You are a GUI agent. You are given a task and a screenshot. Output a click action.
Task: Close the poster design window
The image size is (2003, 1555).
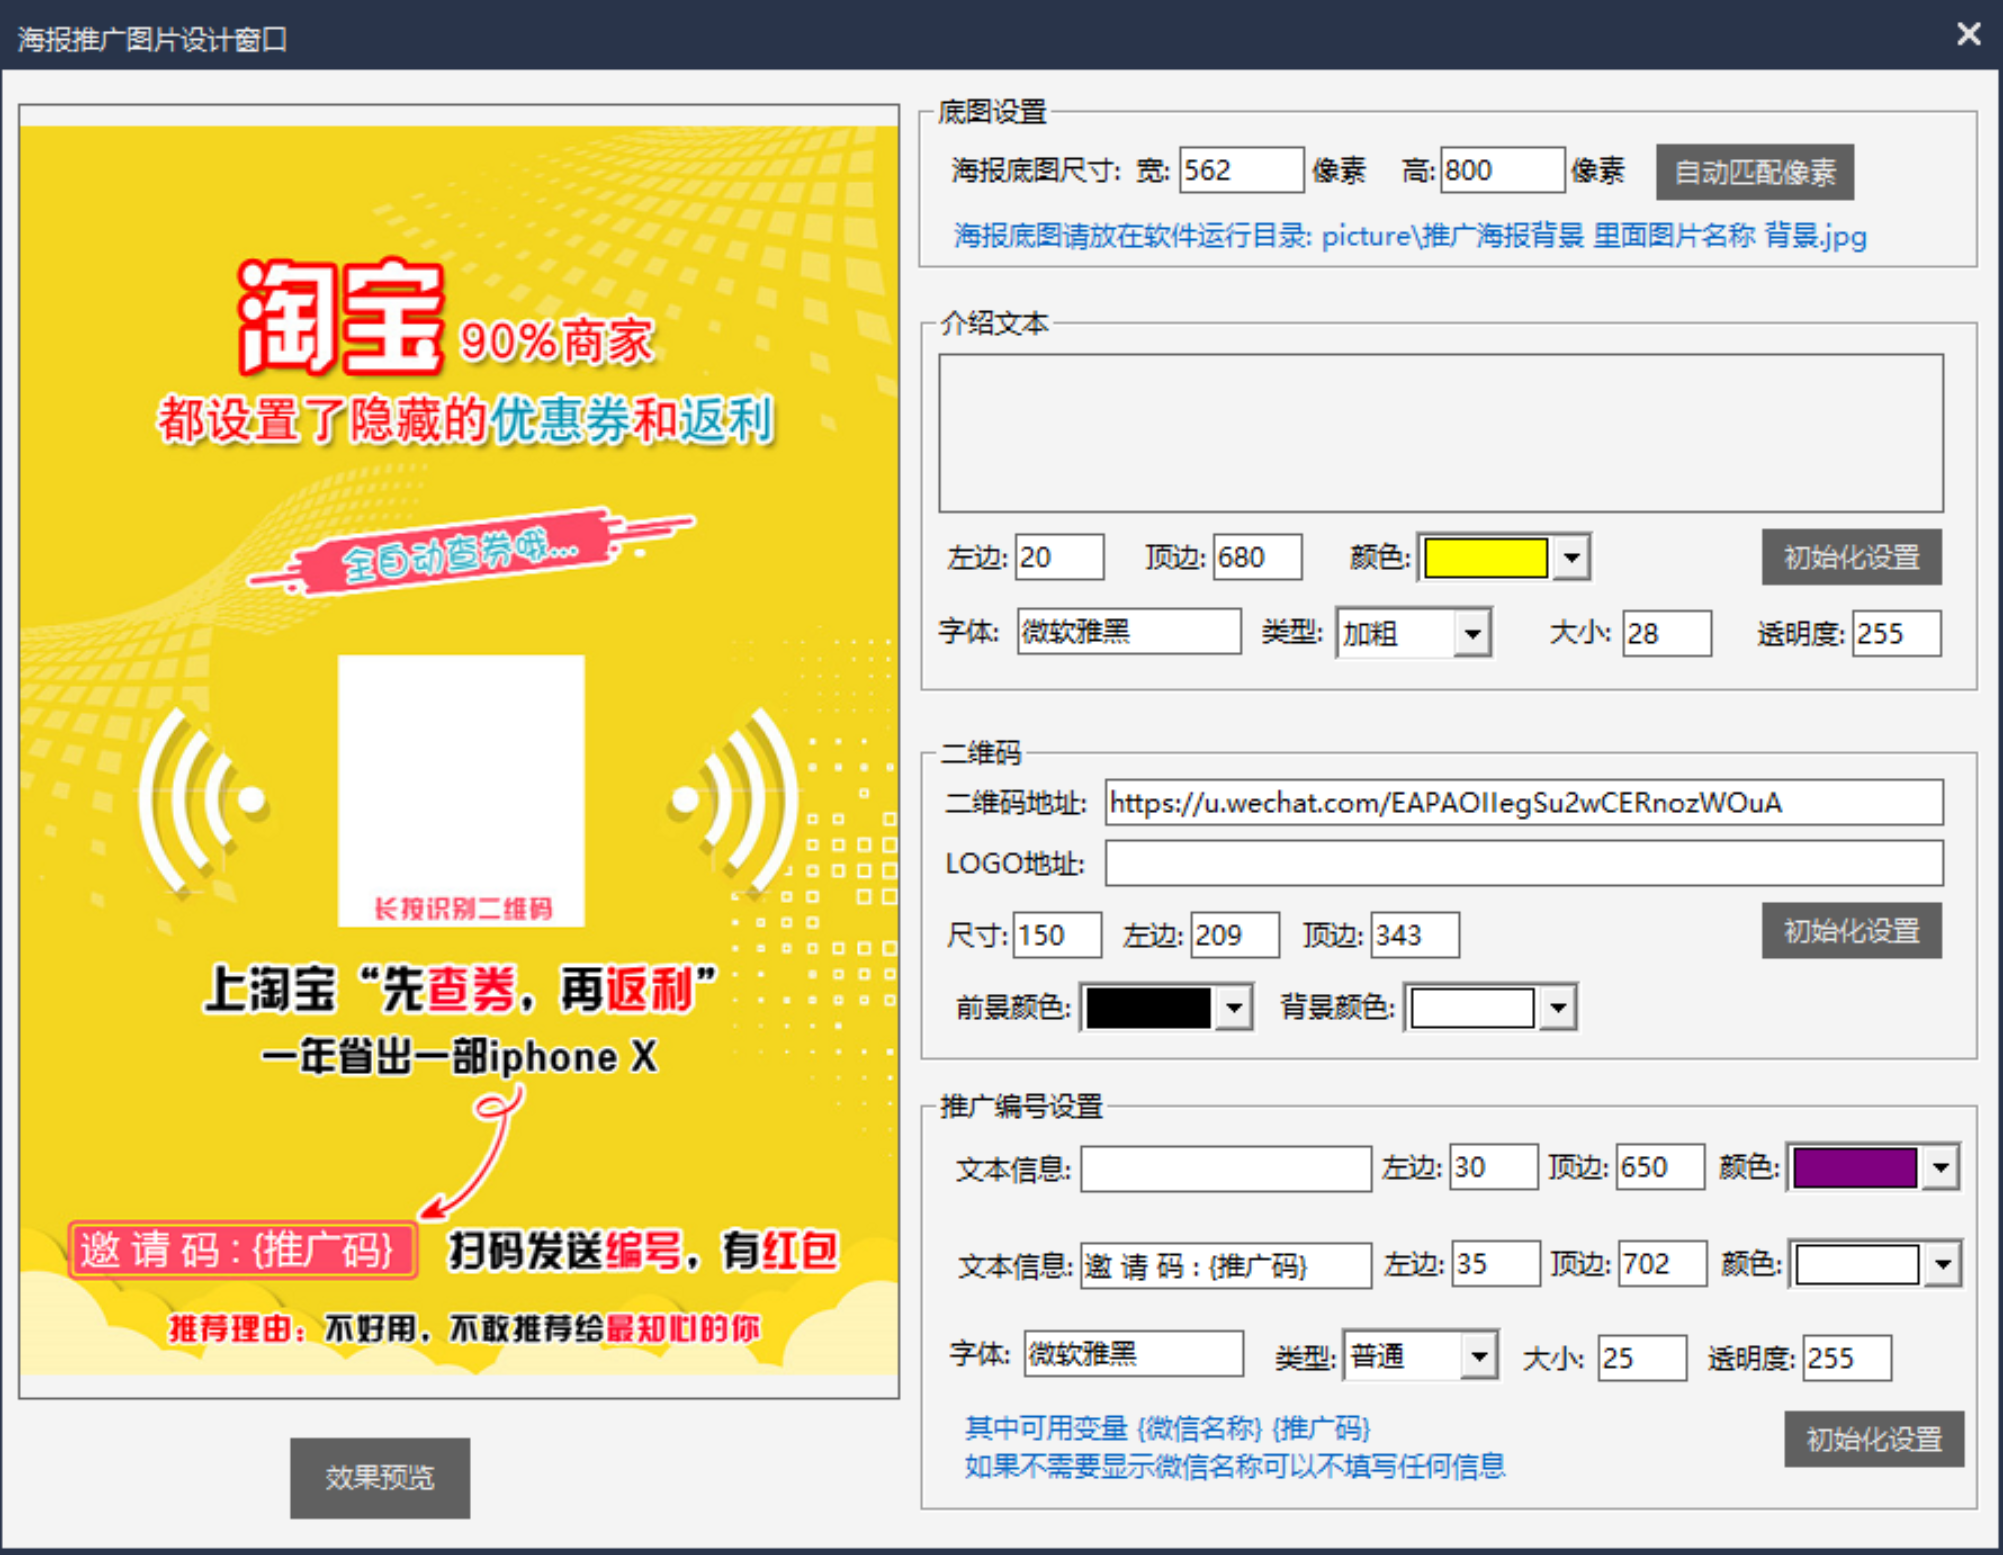tap(1968, 35)
